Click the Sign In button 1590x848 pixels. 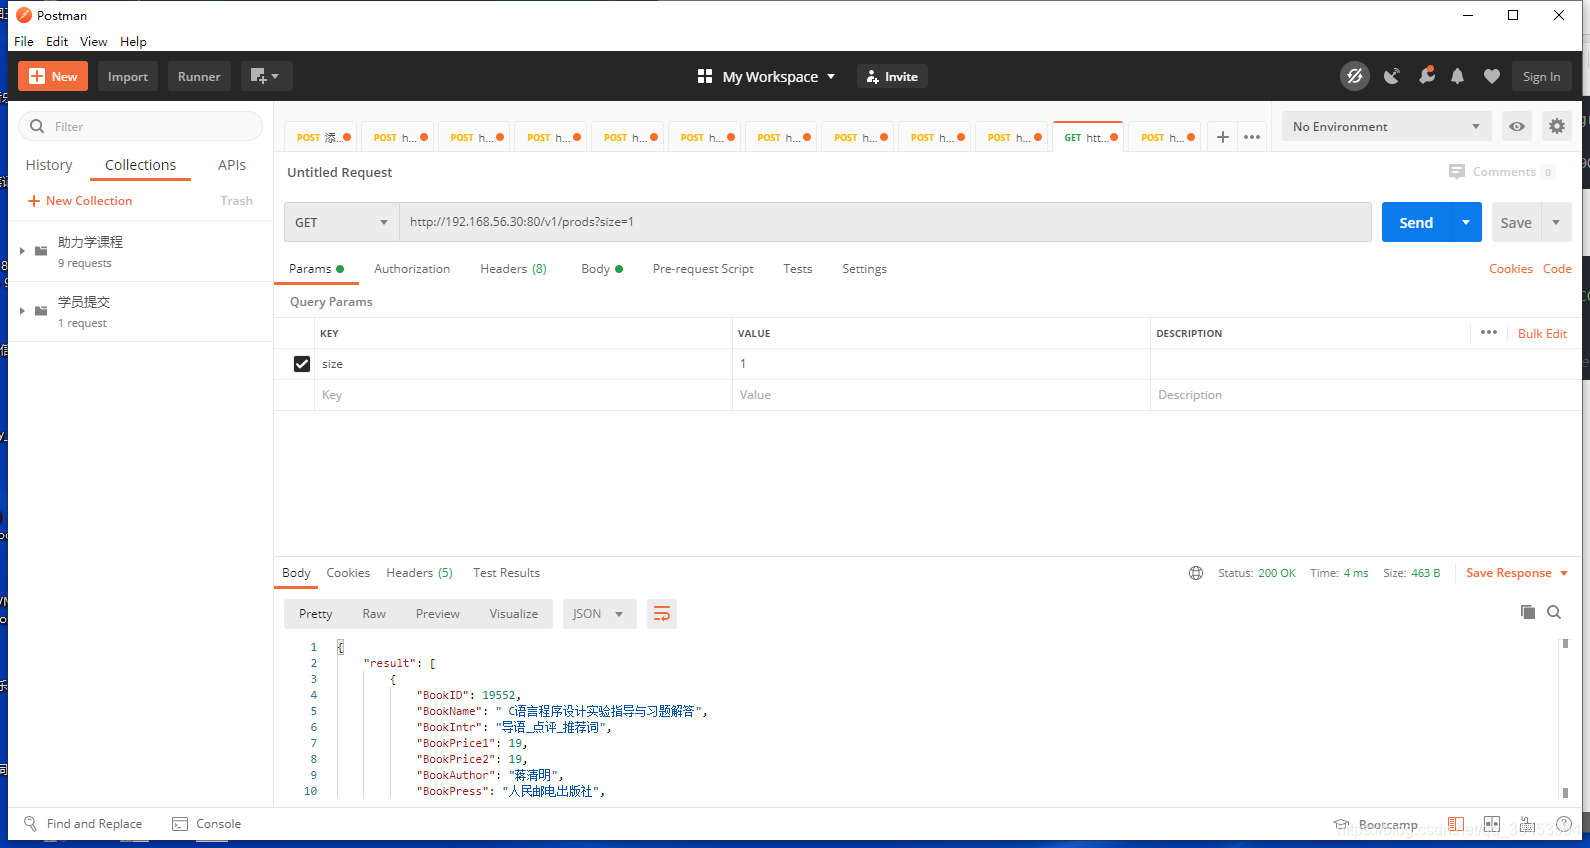pos(1541,76)
